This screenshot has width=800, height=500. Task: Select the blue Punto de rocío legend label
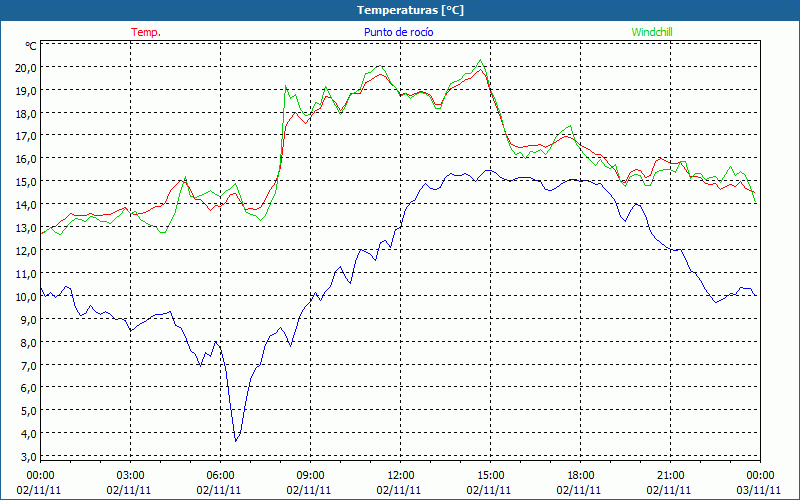pos(398,32)
